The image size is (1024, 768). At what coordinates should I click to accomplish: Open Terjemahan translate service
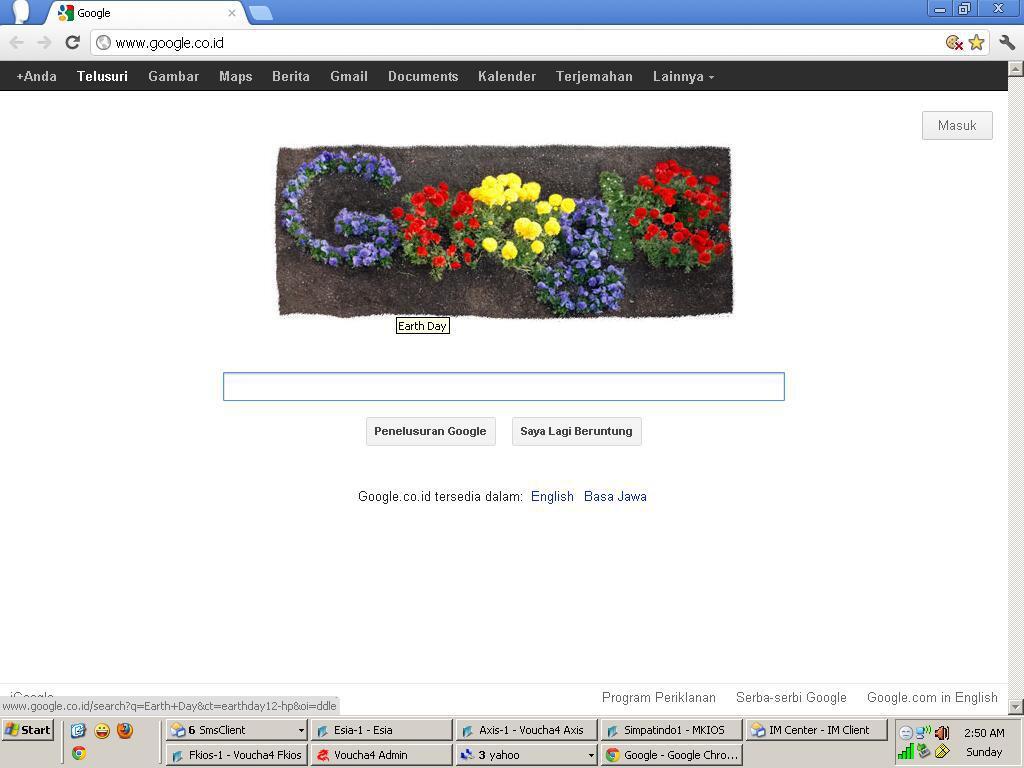tap(594, 76)
